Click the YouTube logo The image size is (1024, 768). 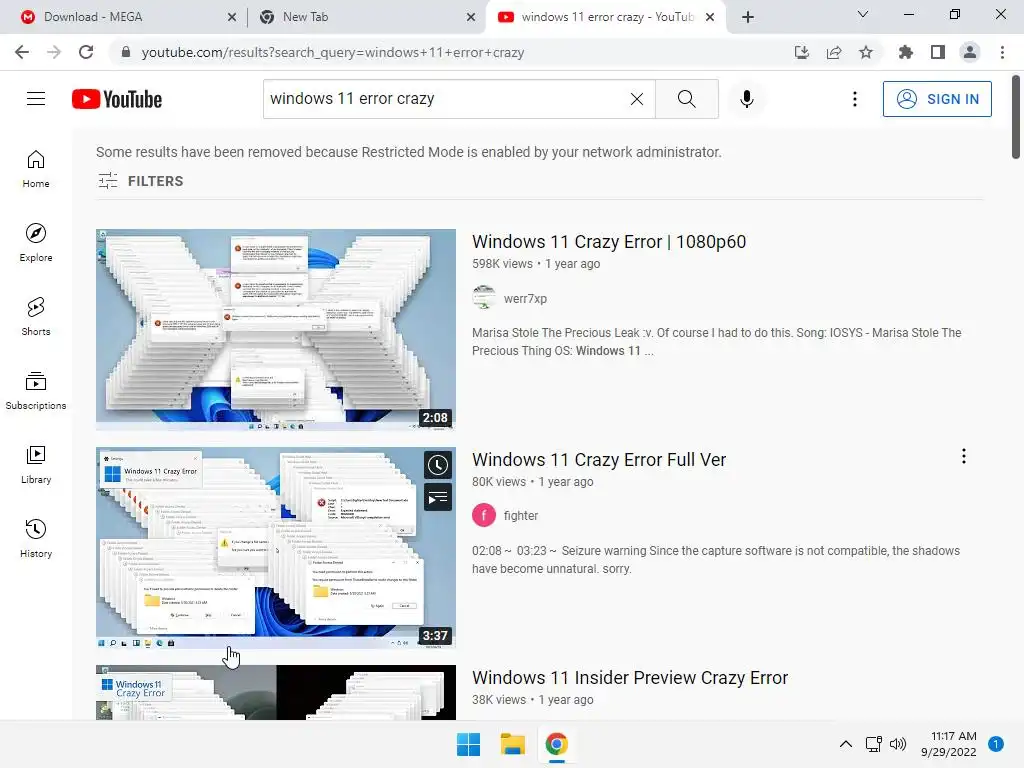pyautogui.click(x=117, y=99)
